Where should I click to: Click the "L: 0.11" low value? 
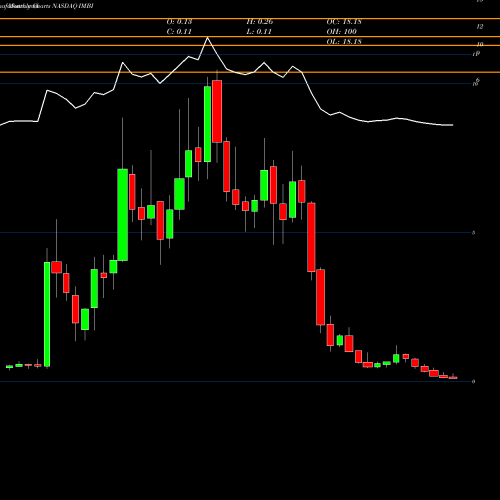[x=259, y=32]
